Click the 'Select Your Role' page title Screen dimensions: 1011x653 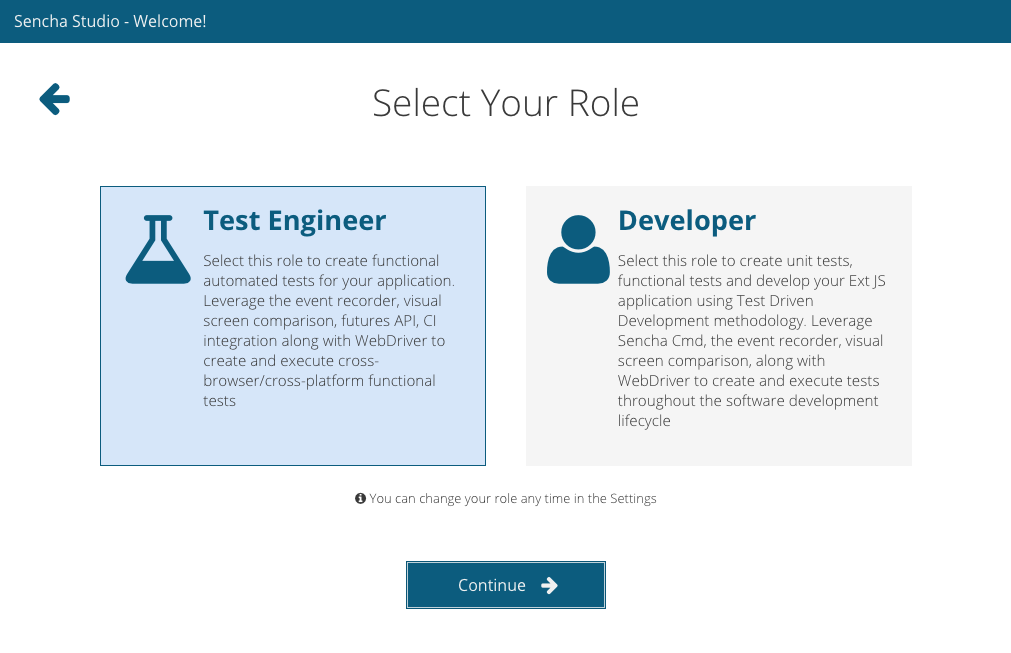[x=506, y=103]
